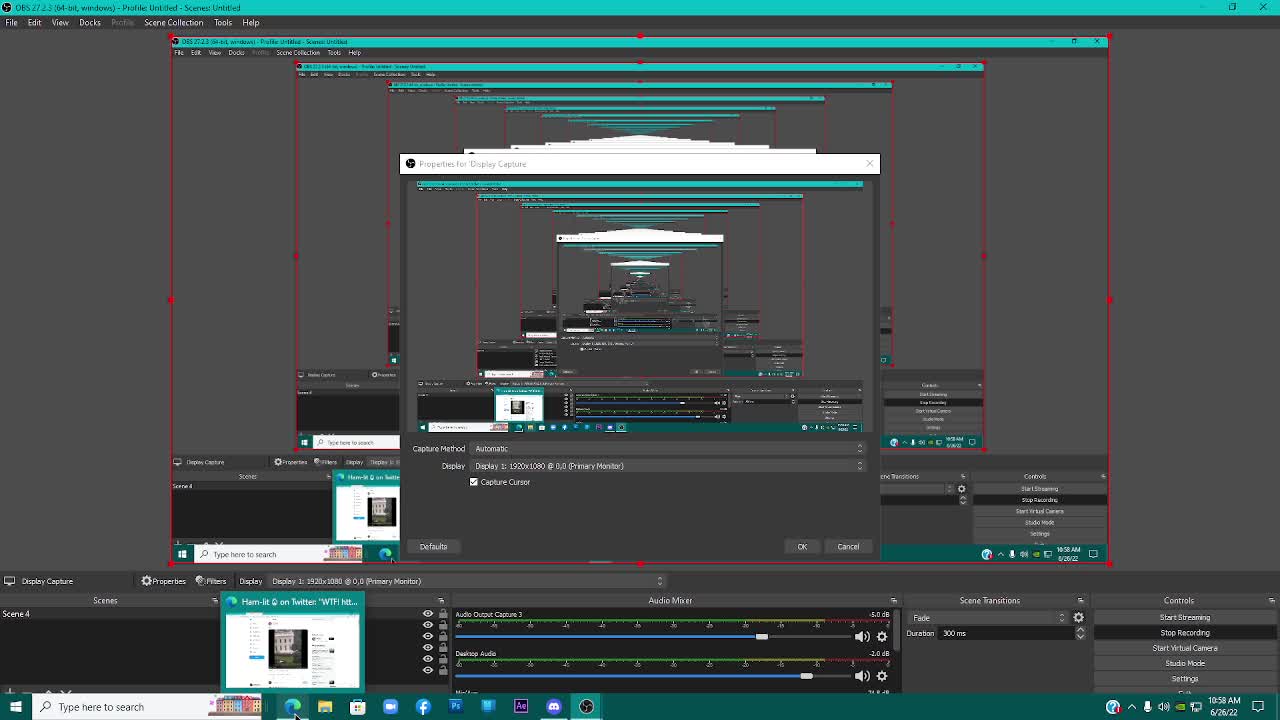The width and height of the screenshot is (1280, 720).
Task: Click the Edge Twitter window thumbnail preview
Action: pos(292,642)
